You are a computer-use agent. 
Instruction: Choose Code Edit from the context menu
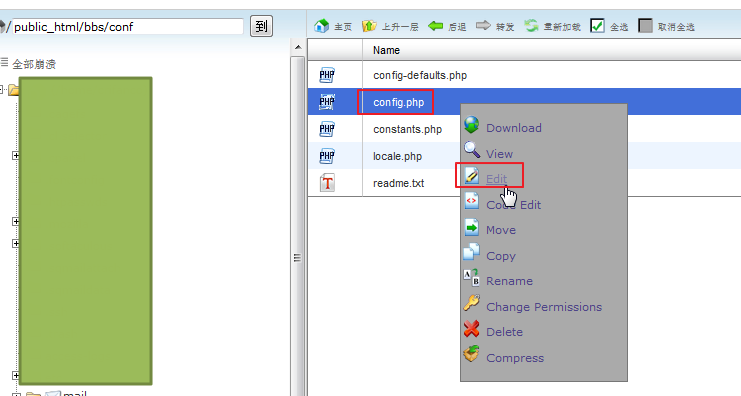pyautogui.click(x=513, y=205)
